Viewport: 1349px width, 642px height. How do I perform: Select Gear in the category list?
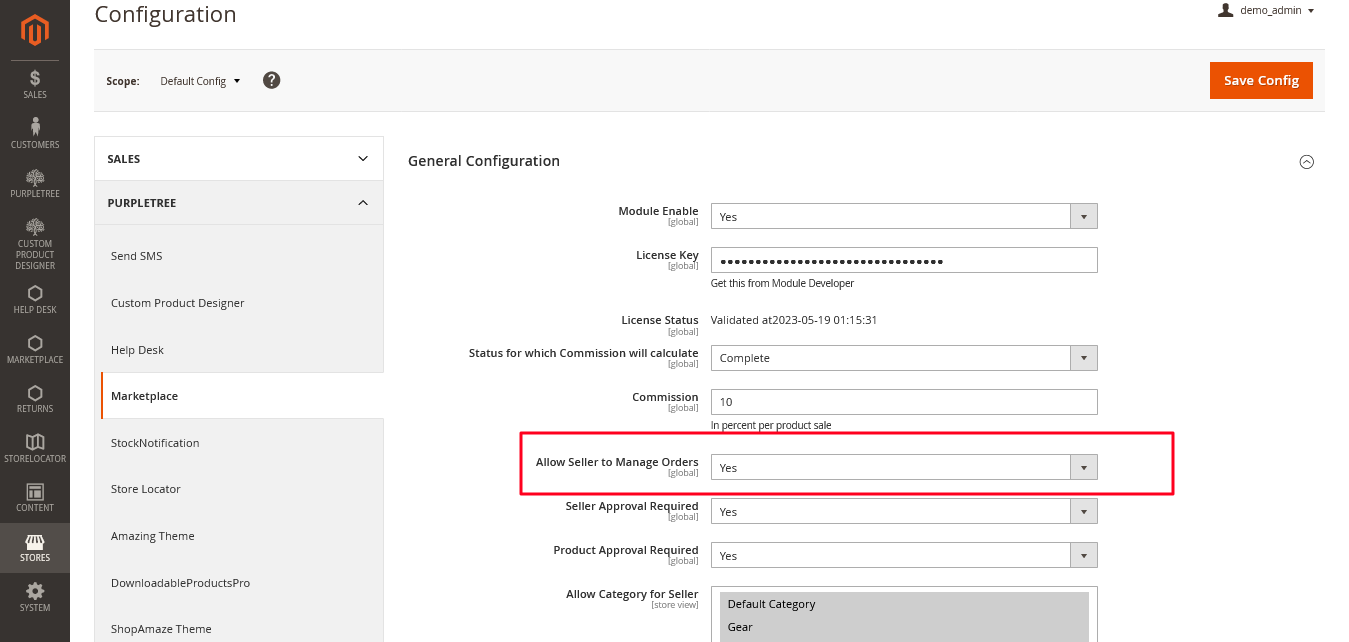pyautogui.click(x=904, y=627)
